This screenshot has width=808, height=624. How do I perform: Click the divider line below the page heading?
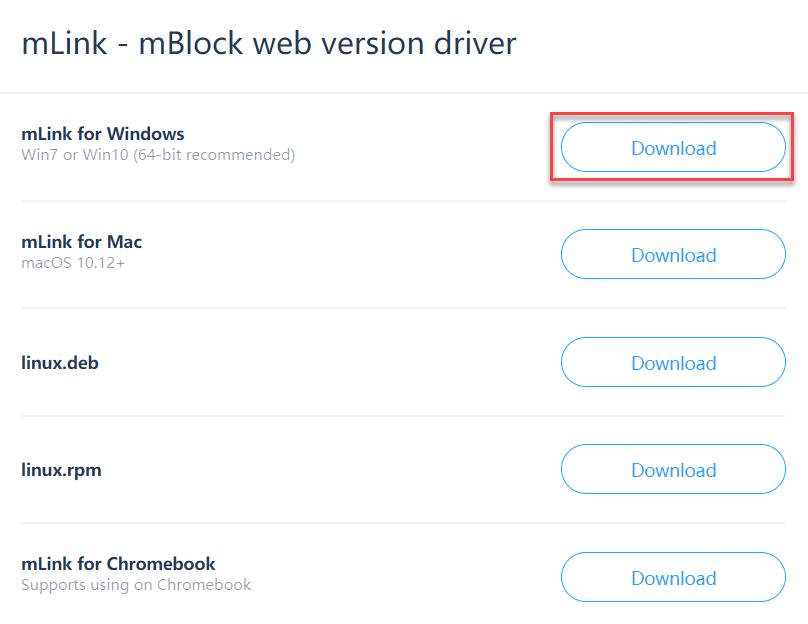[404, 94]
